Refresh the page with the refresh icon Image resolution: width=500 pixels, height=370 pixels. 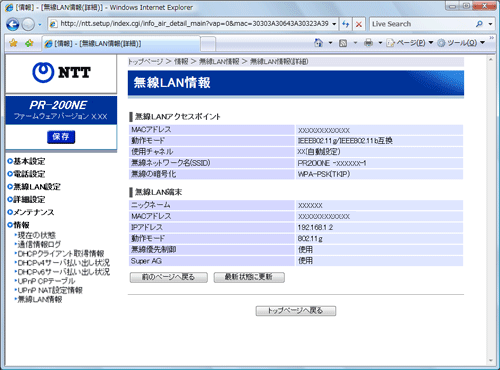coord(346,24)
